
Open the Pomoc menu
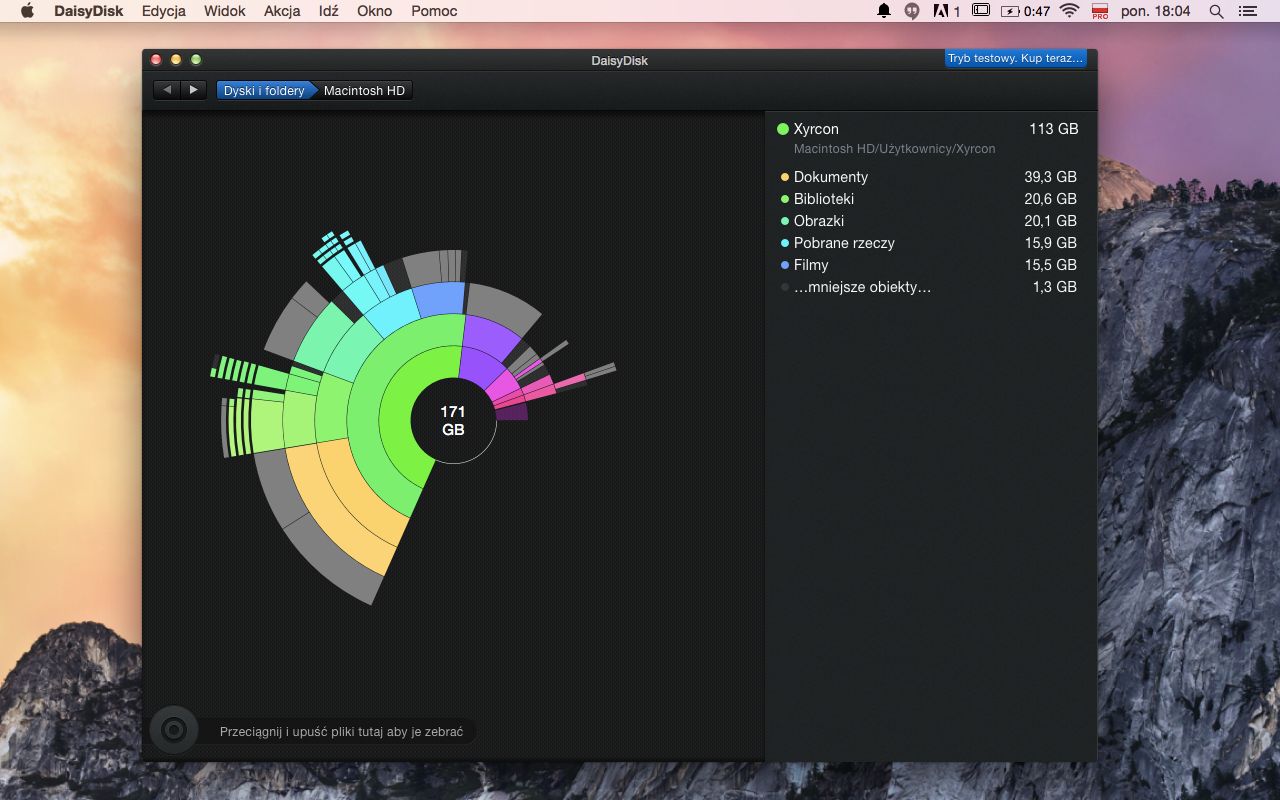(x=434, y=11)
